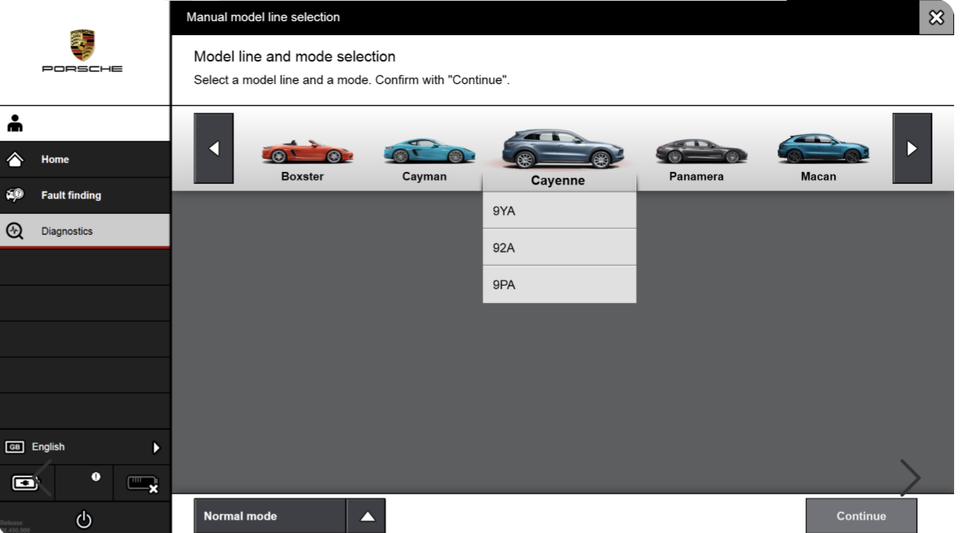Click the battery status icon
960x533 pixels.
coord(25,483)
